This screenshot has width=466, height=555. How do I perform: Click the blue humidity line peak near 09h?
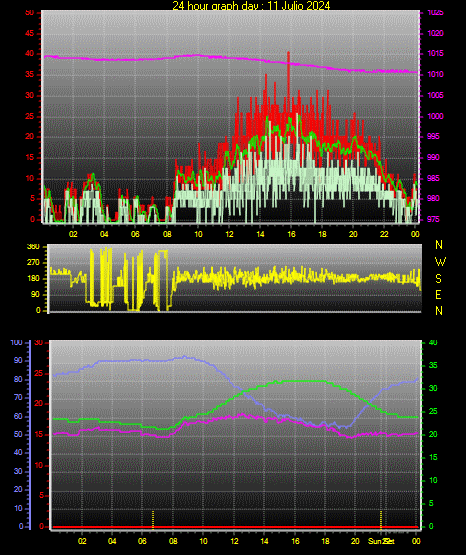tap(184, 357)
